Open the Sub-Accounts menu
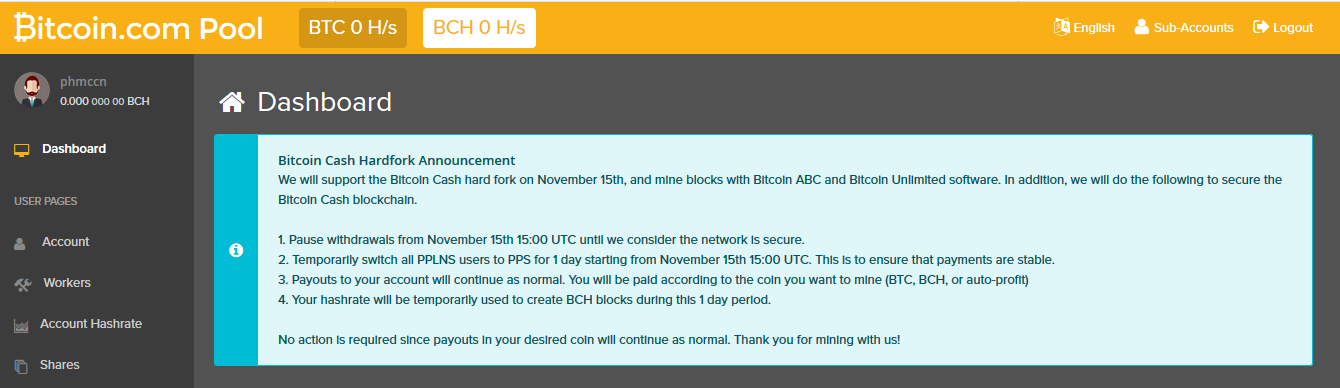The width and height of the screenshot is (1340, 388). coord(1184,27)
